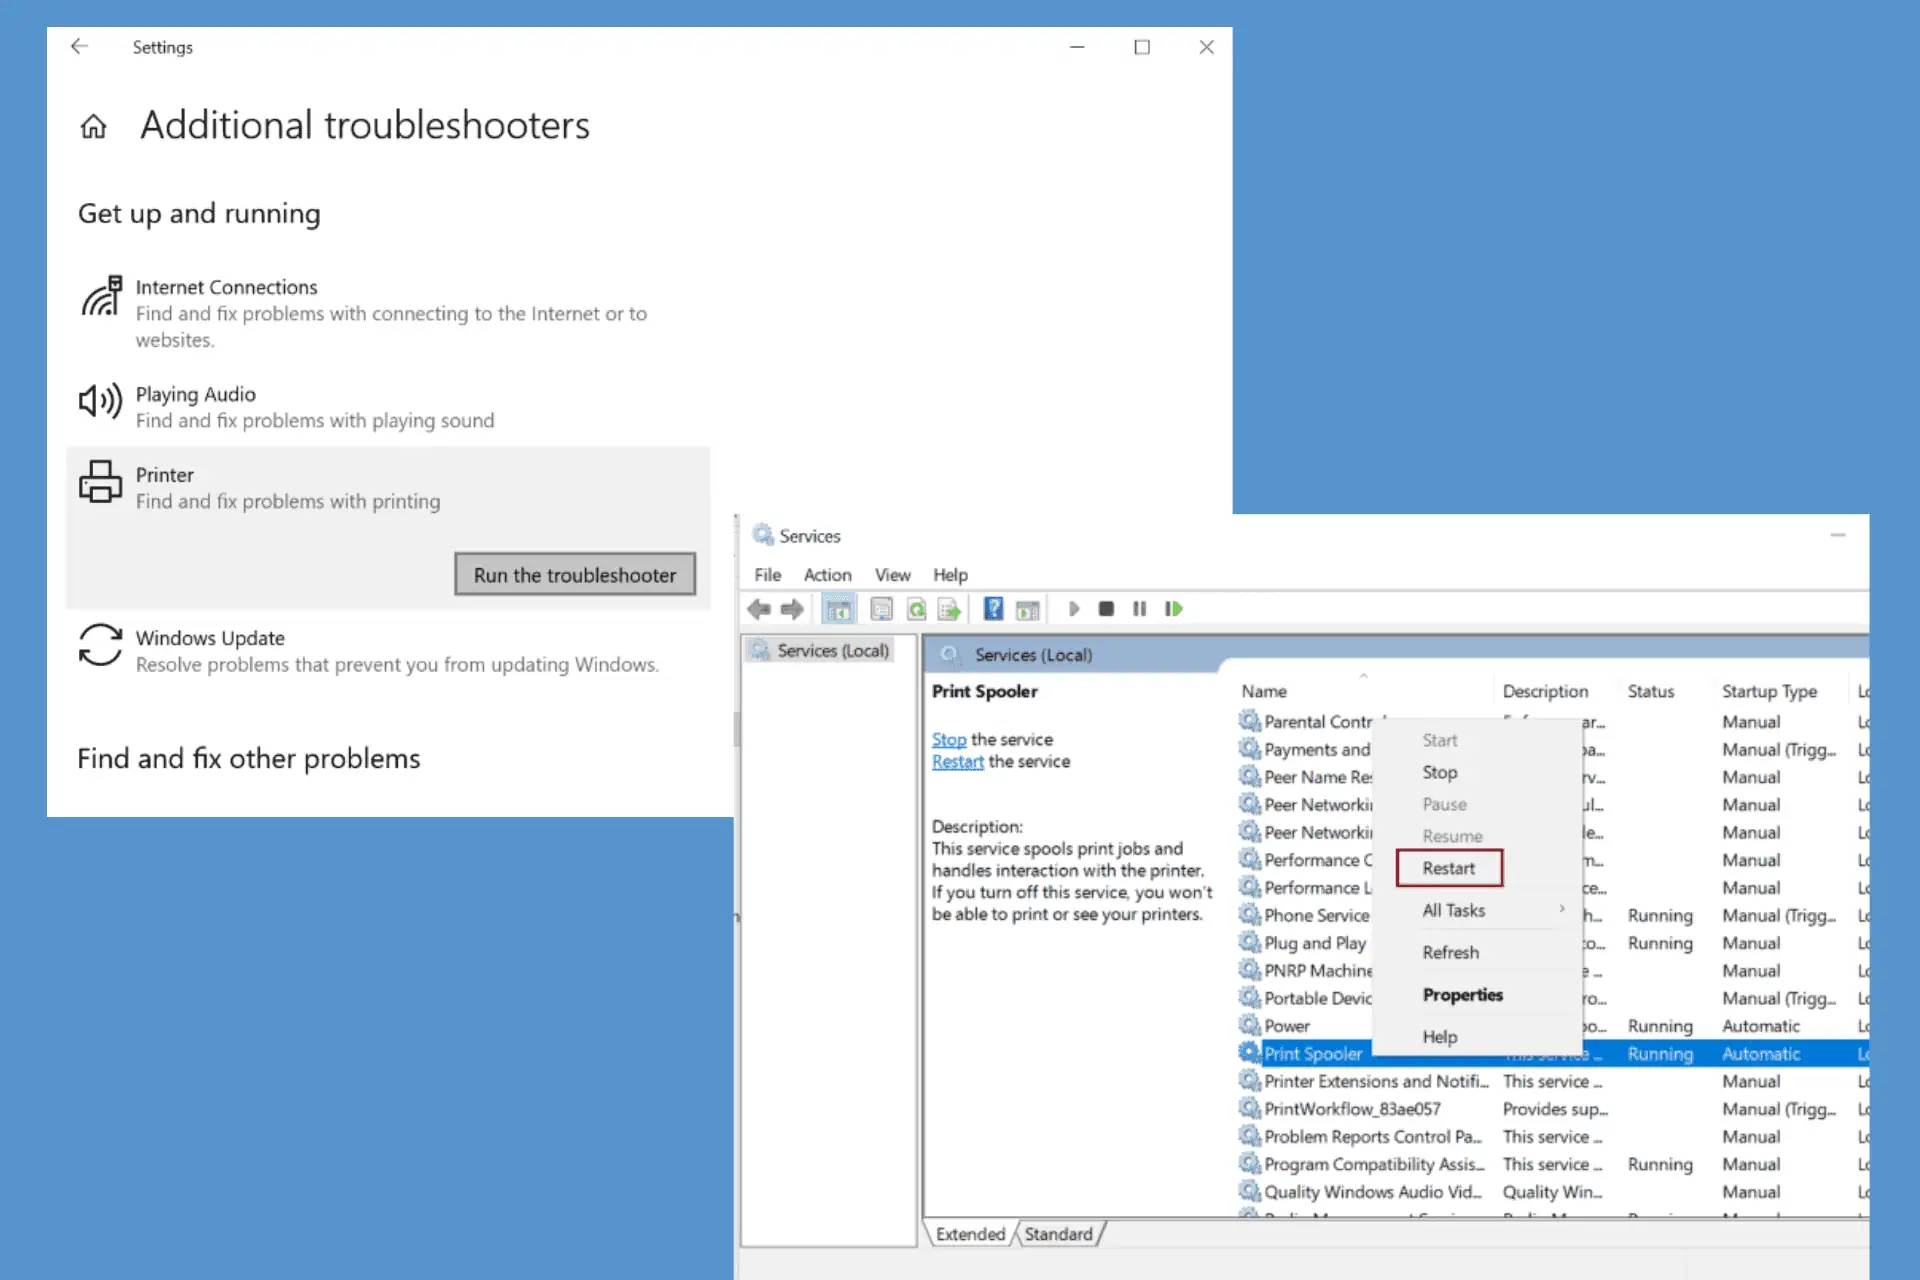Expand the All Tasks submenu
The image size is (1920, 1280).
click(1453, 909)
